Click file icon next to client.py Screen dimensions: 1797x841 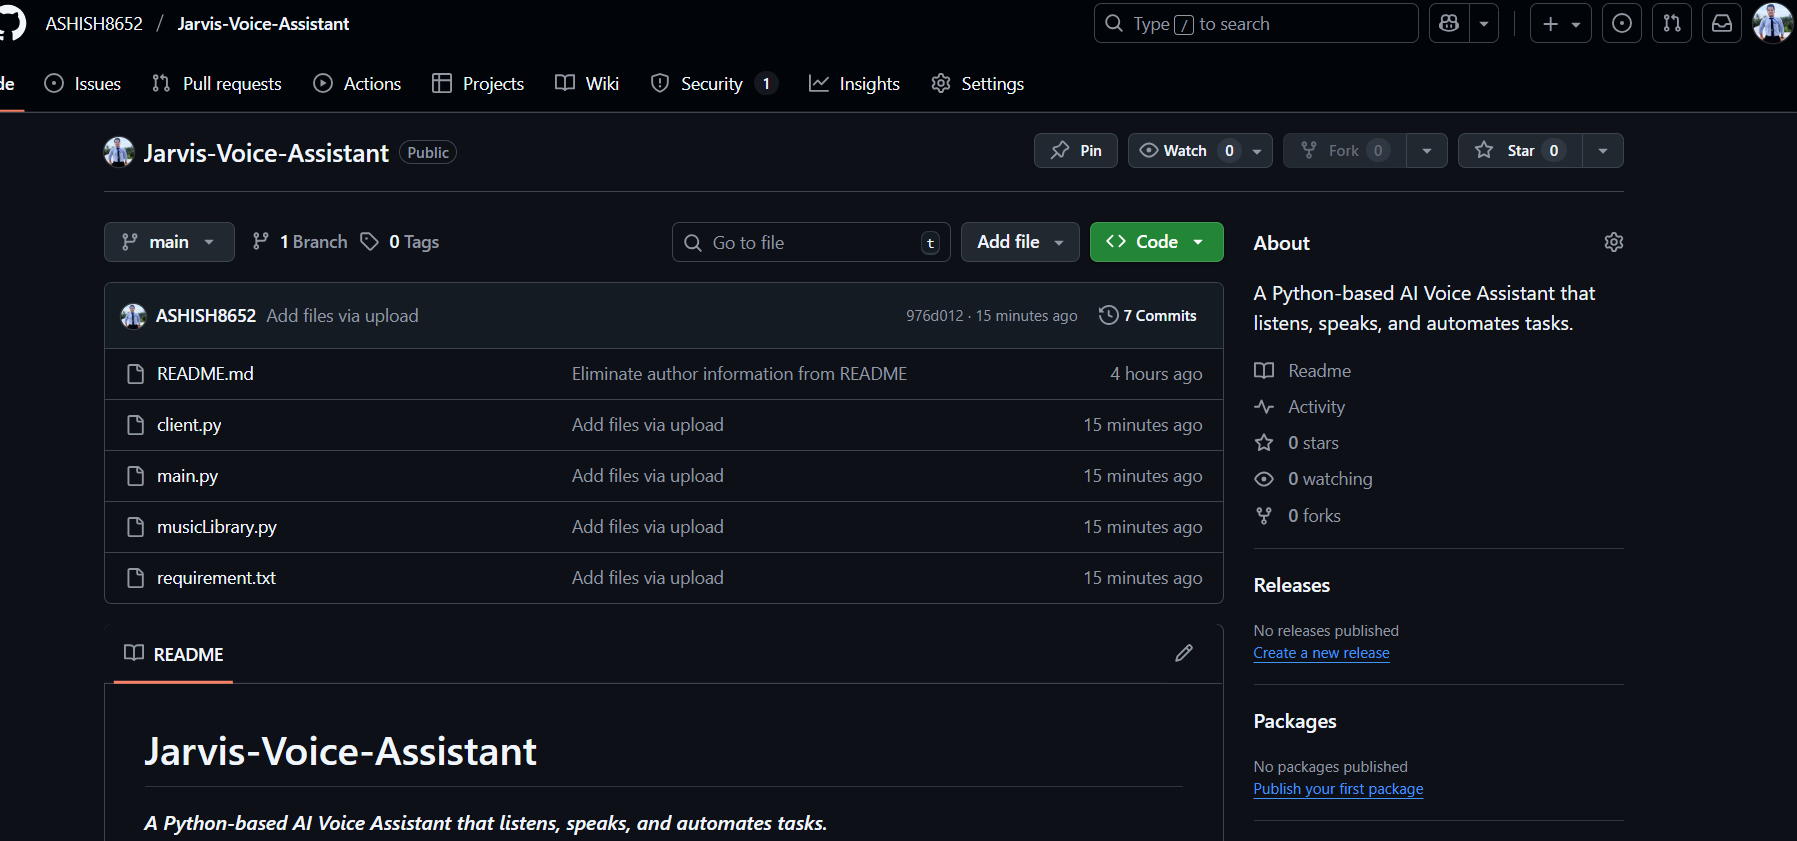(x=136, y=425)
